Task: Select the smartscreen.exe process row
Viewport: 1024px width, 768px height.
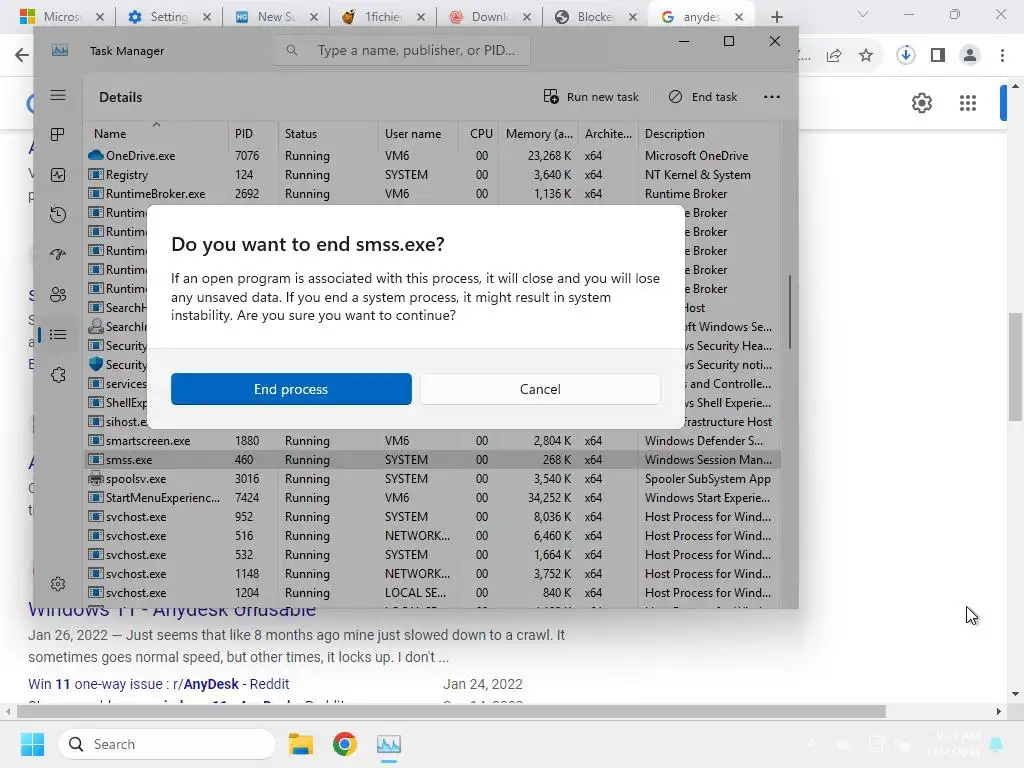Action: [432, 441]
